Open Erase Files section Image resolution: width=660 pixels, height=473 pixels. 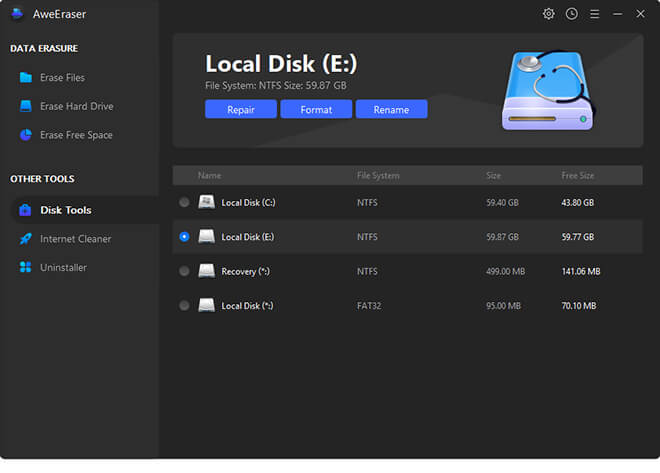[62, 77]
